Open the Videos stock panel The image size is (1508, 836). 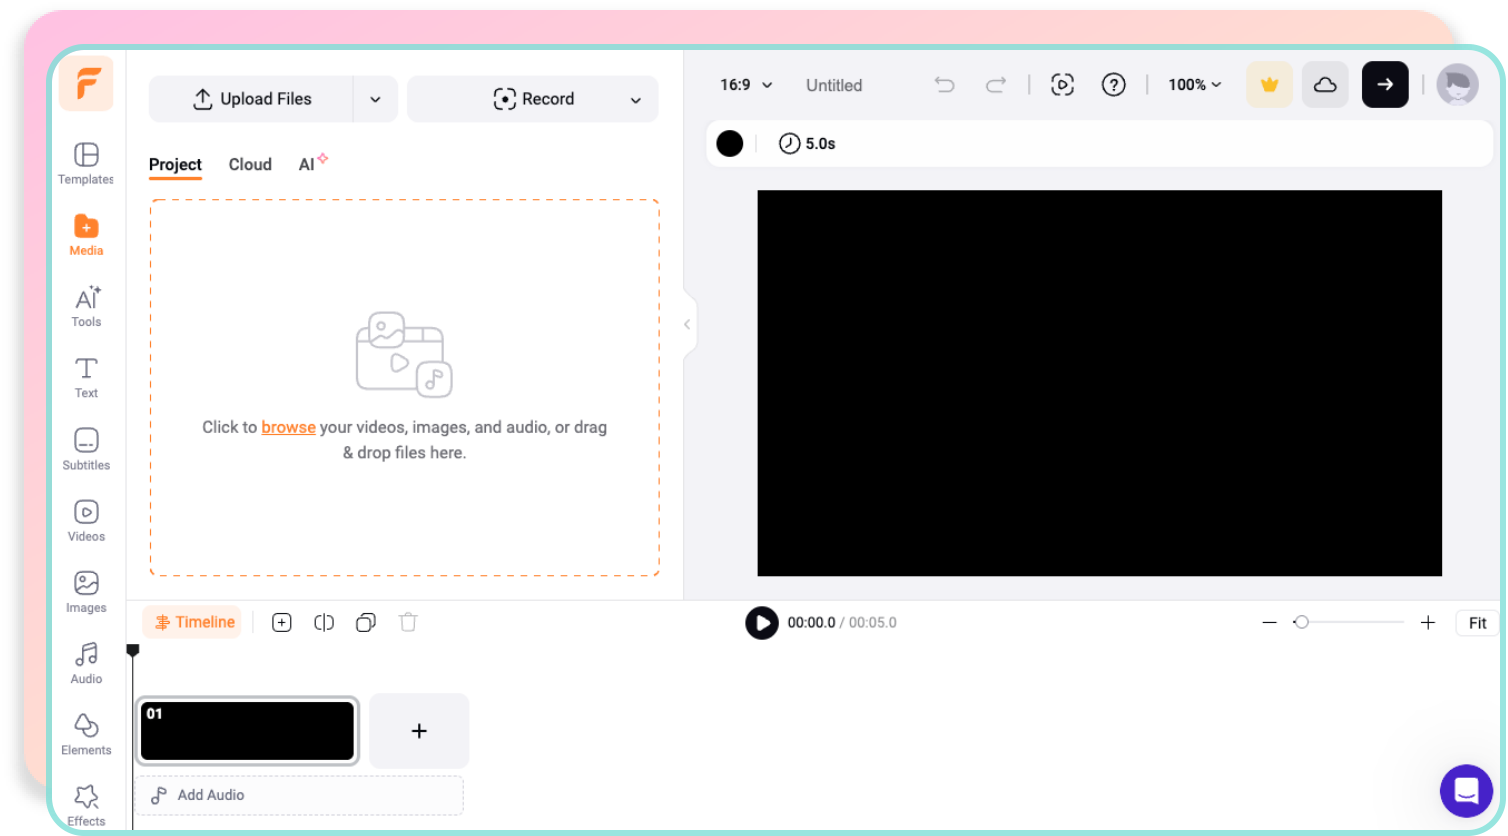86,519
